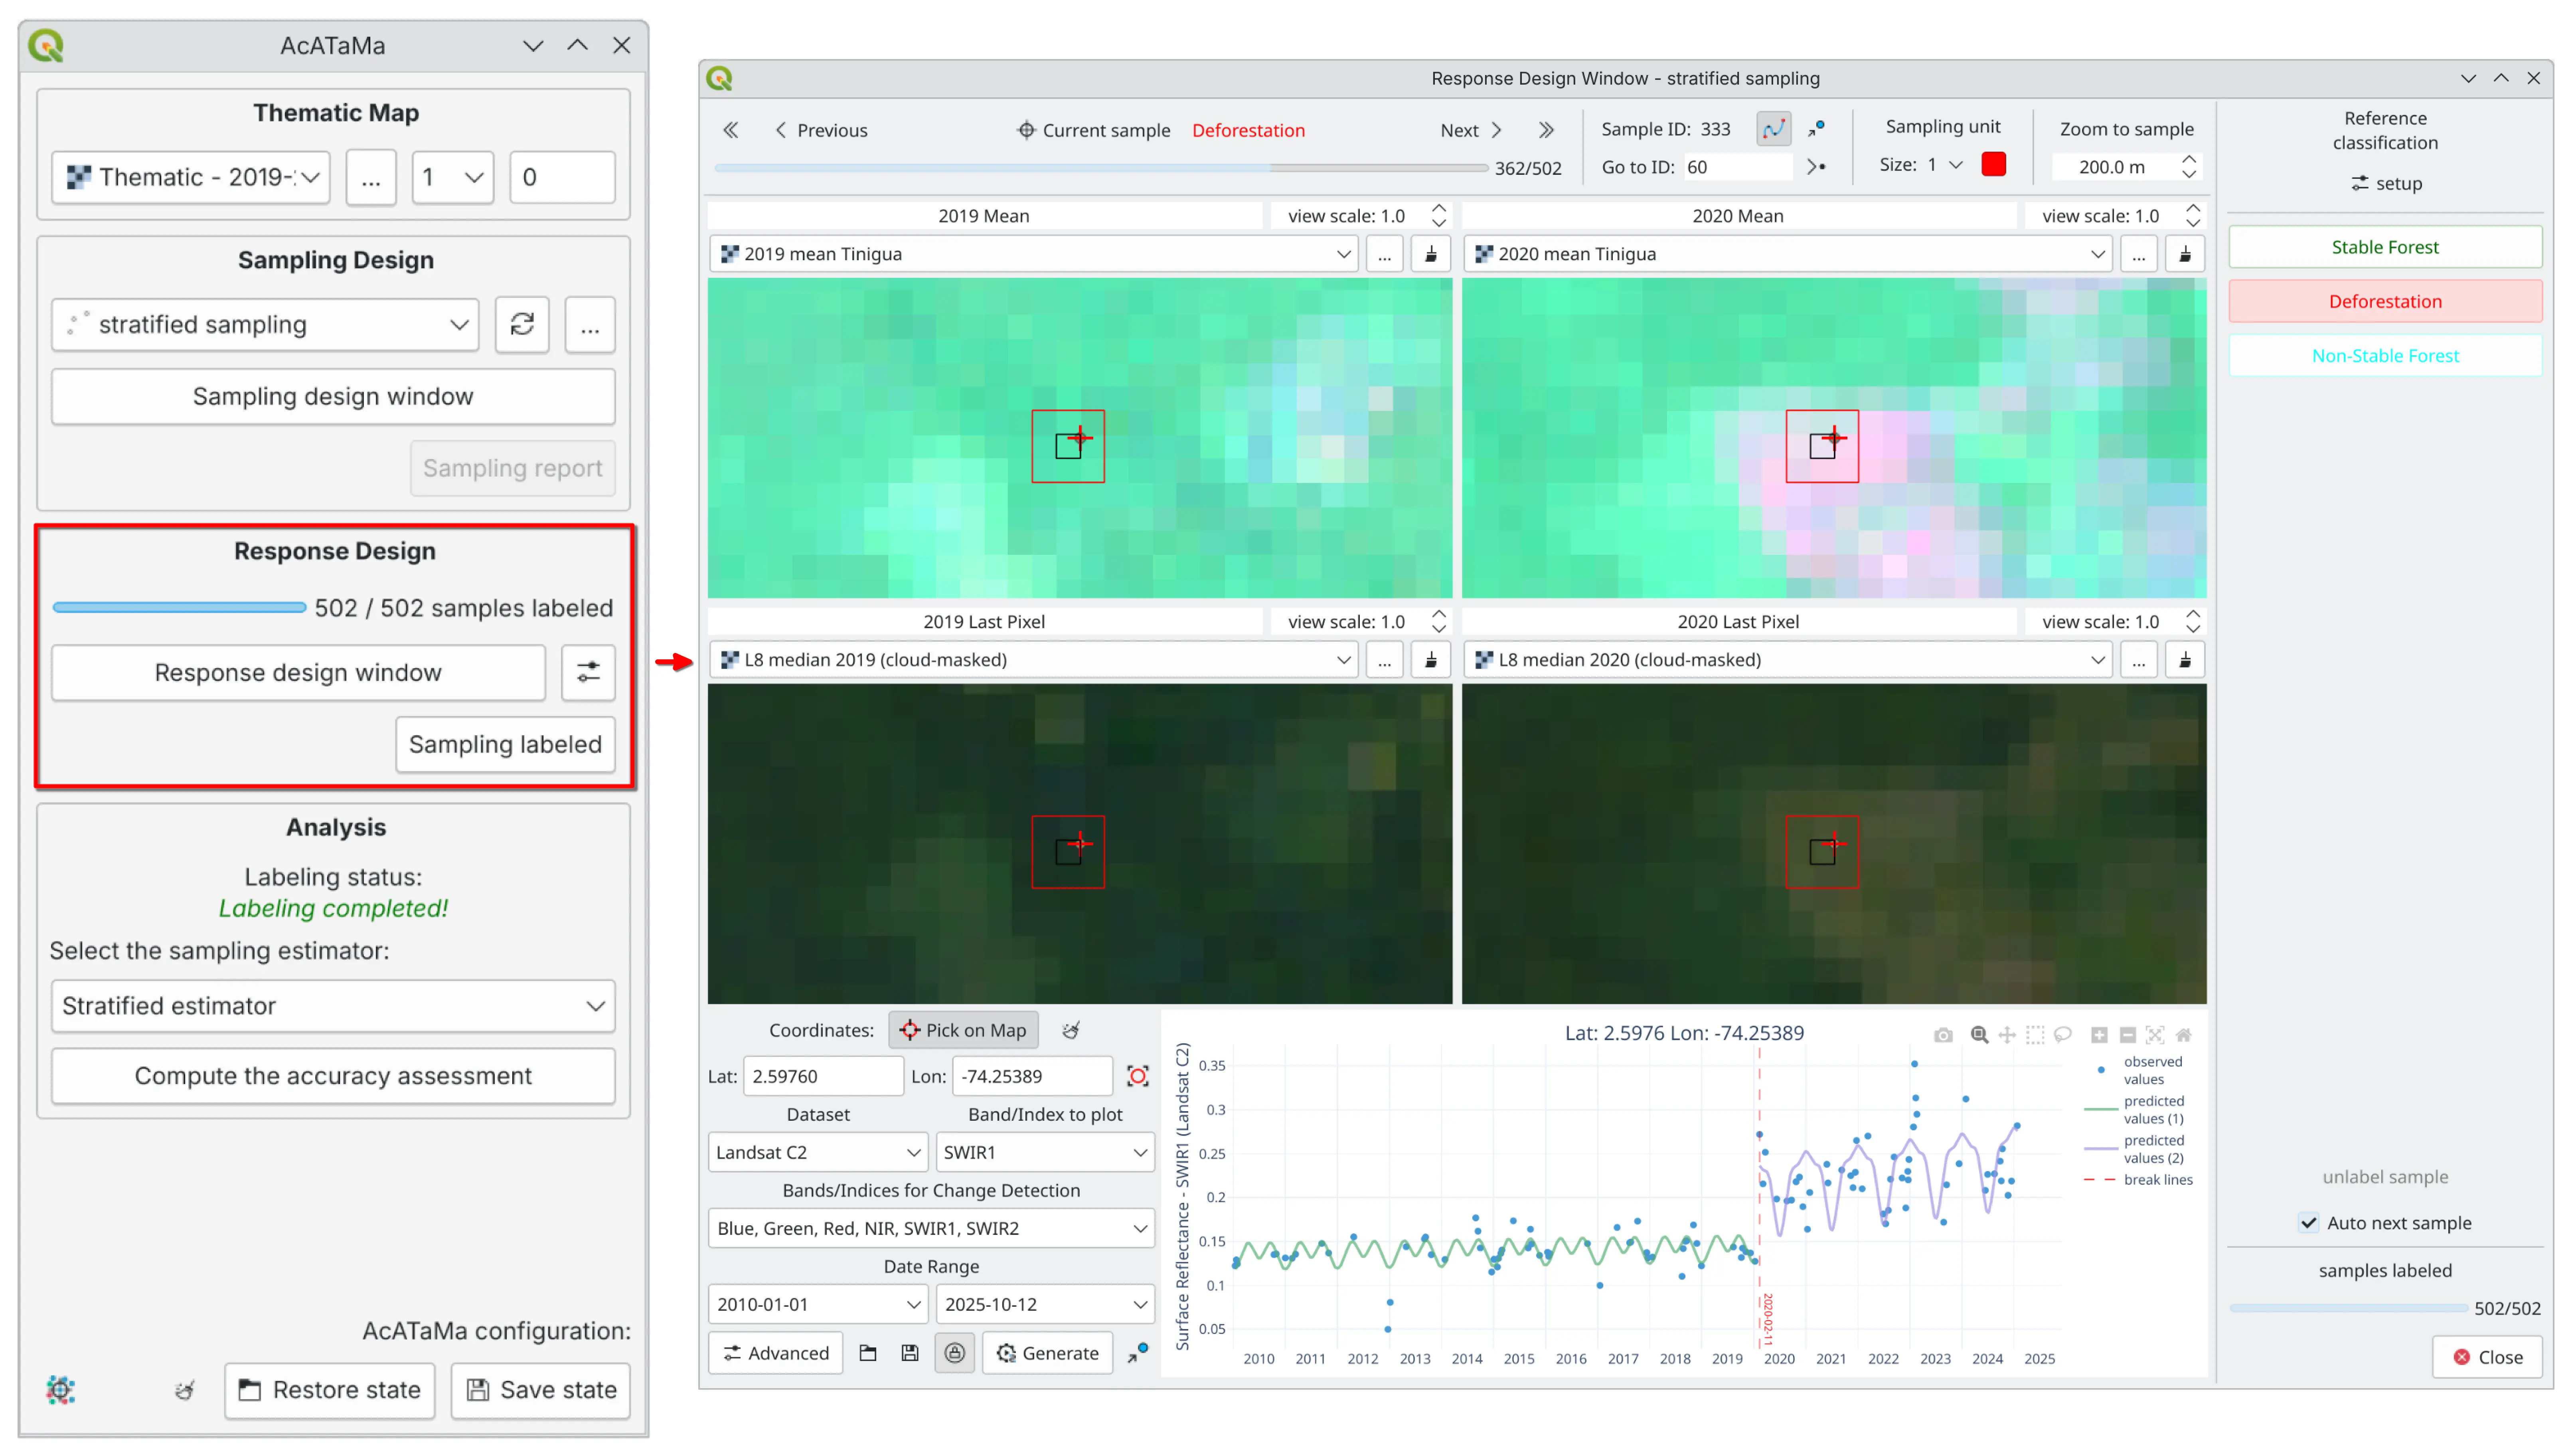Viewport: 2576px width, 1456px height.
Task: Click Compute the accuracy assessment button
Action: coord(333,1076)
